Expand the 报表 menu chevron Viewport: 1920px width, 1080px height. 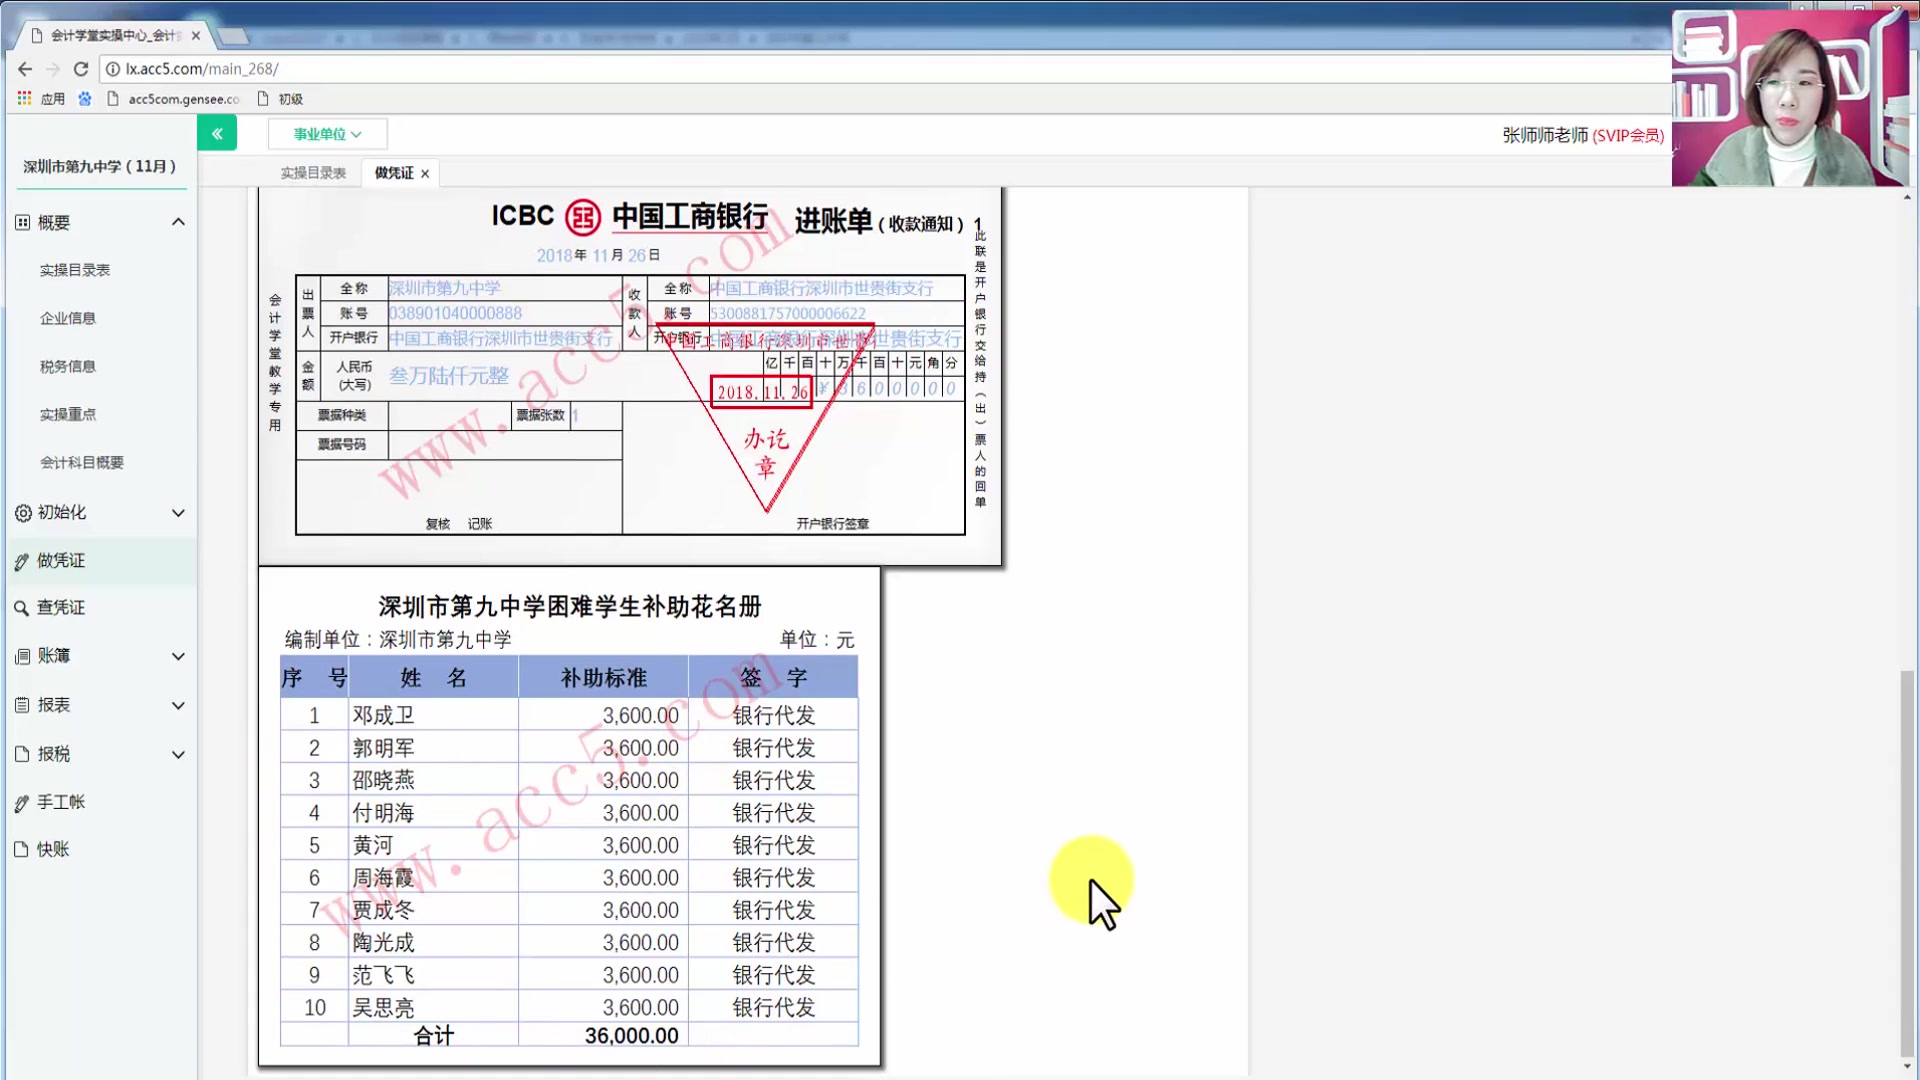pos(178,706)
